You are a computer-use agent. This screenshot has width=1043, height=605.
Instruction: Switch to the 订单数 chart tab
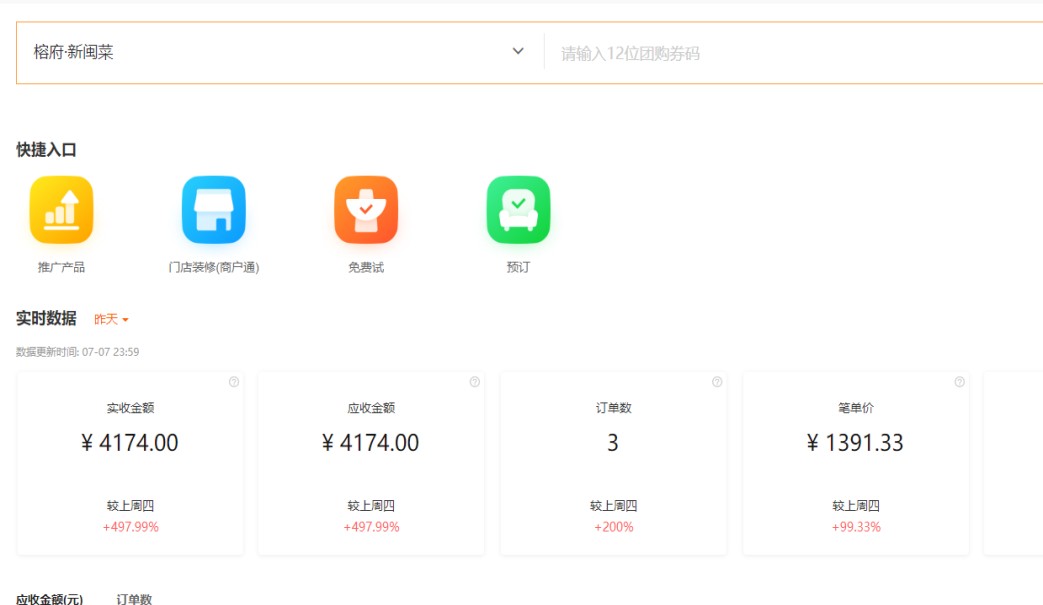tap(134, 599)
